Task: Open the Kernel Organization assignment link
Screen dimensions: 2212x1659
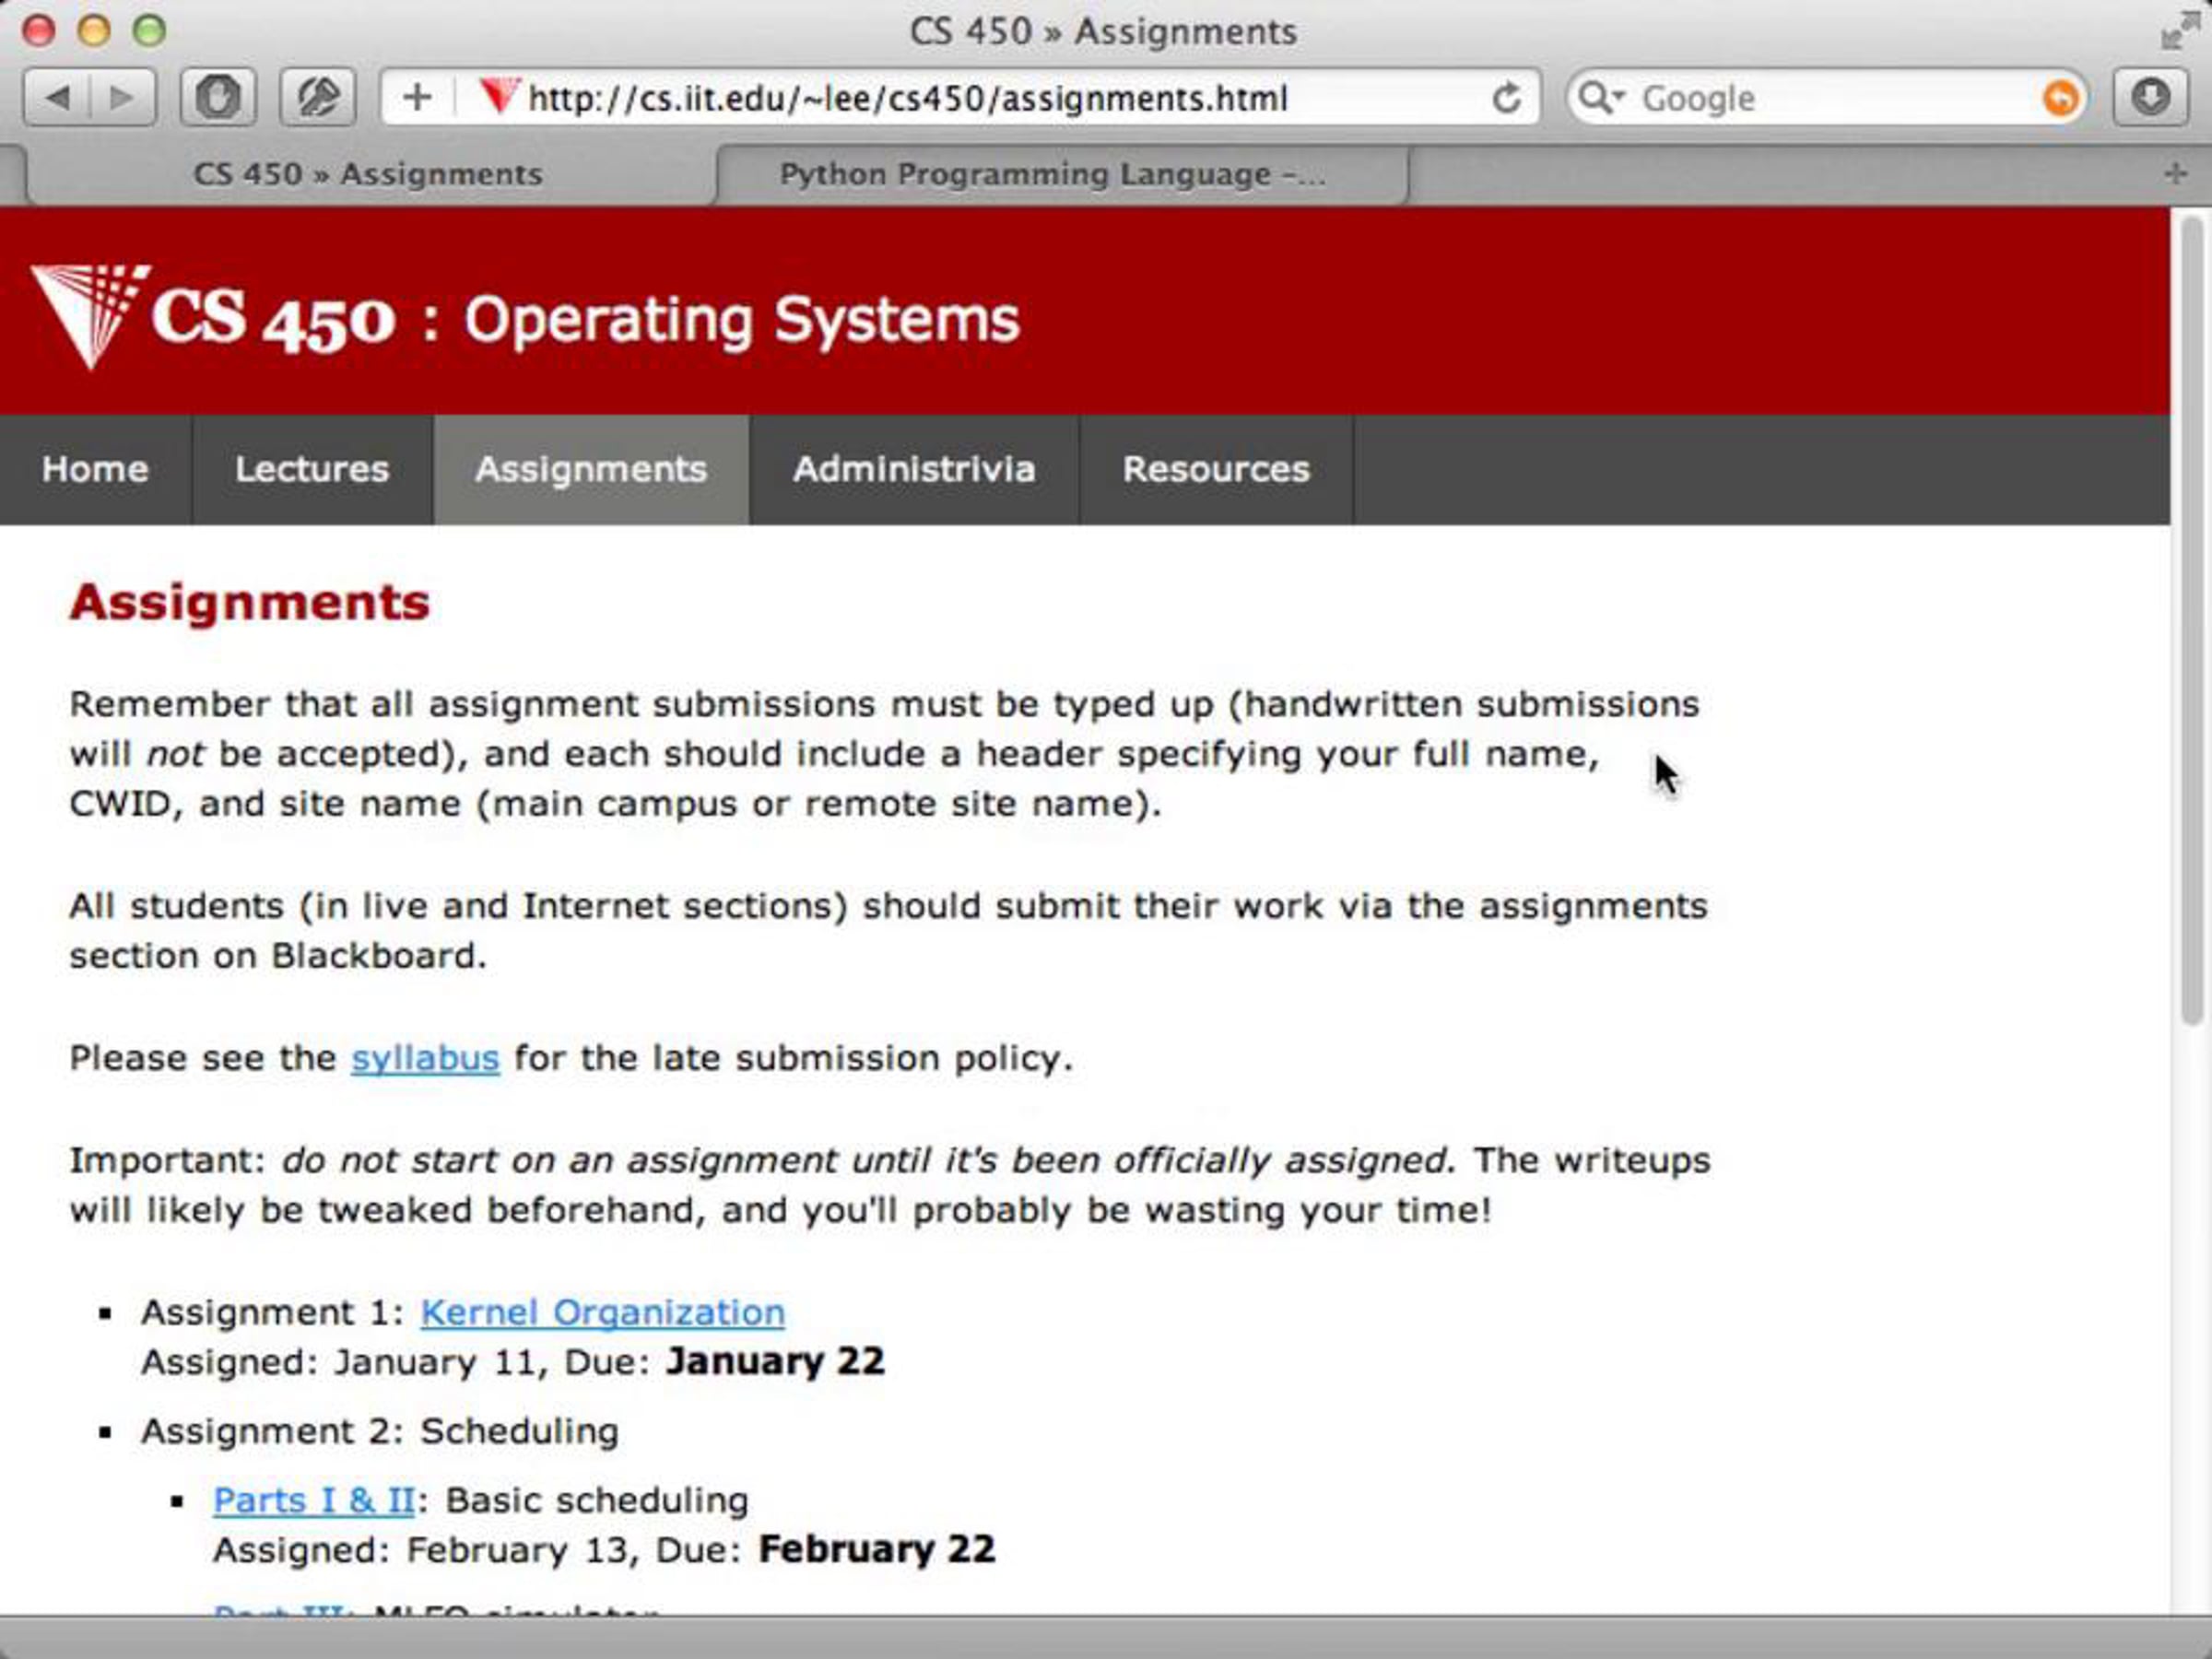Action: tap(602, 1312)
